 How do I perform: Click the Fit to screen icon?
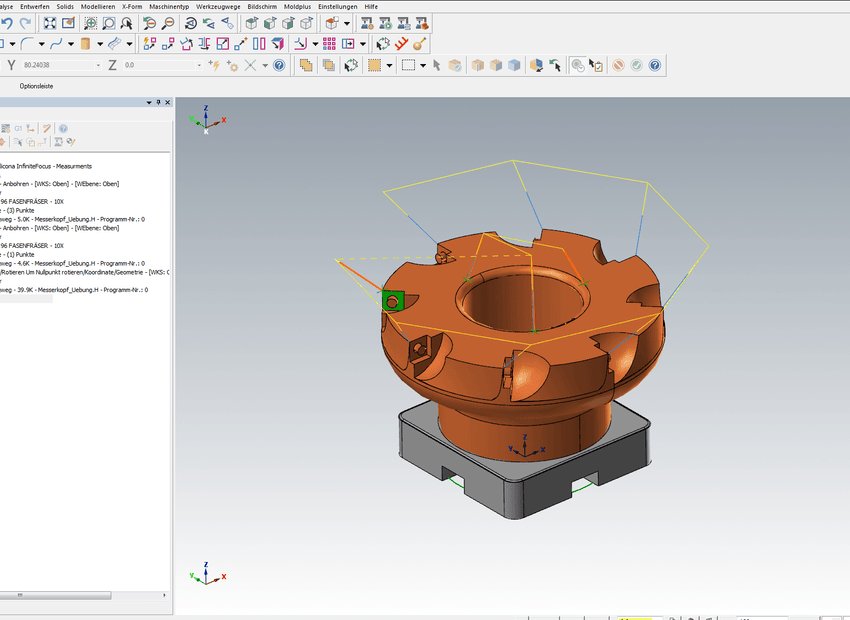pyautogui.click(x=50, y=23)
